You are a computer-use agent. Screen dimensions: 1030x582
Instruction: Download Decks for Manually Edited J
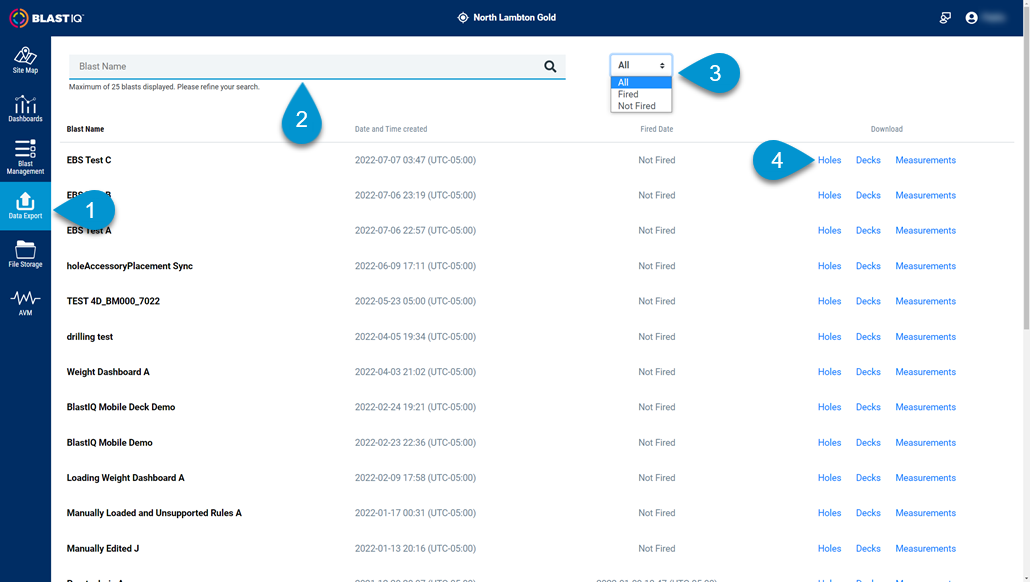point(868,548)
